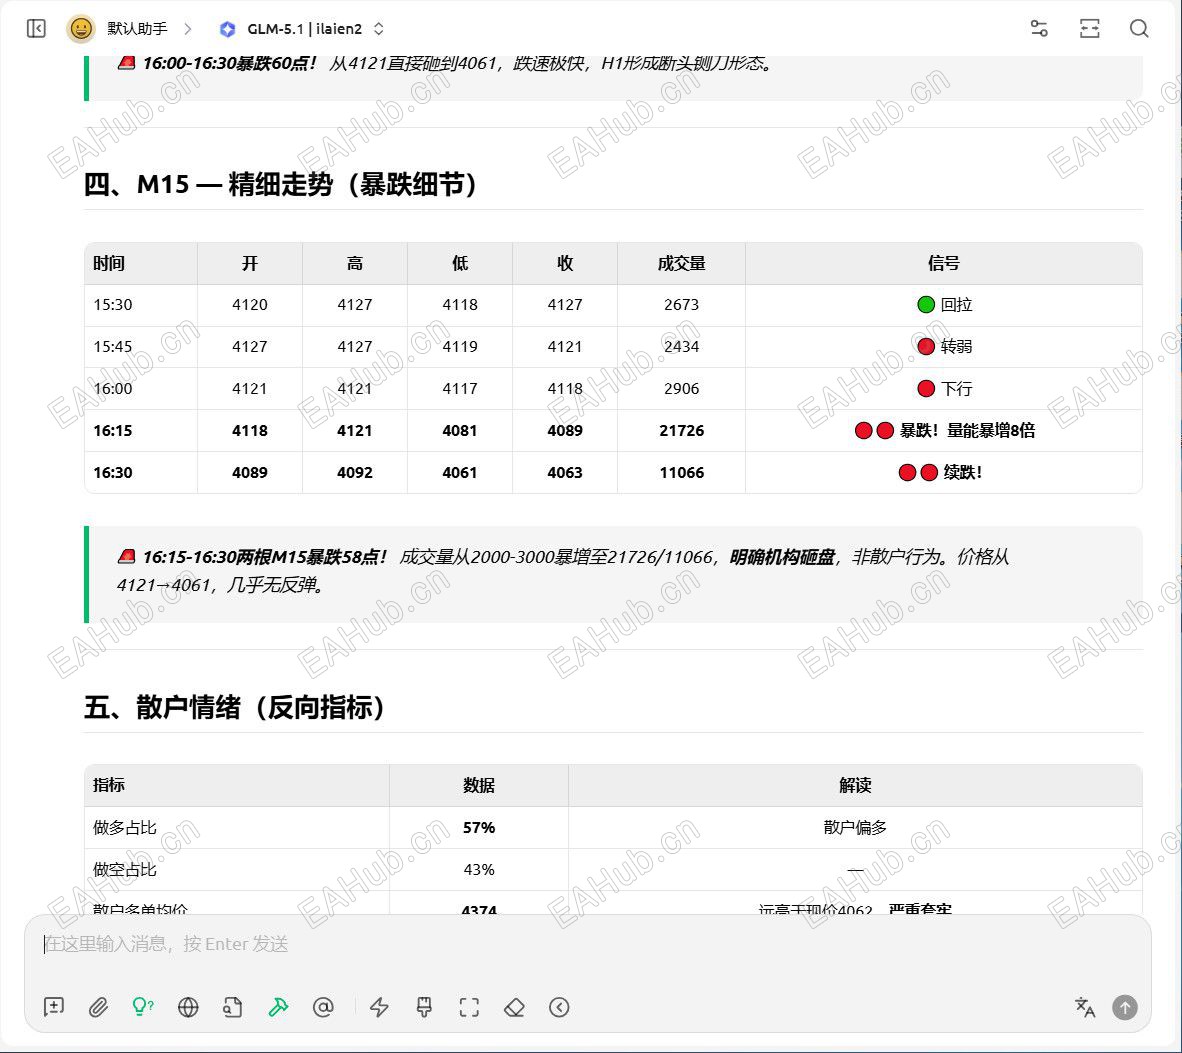Open knowledge base file search icon

tap(232, 1007)
